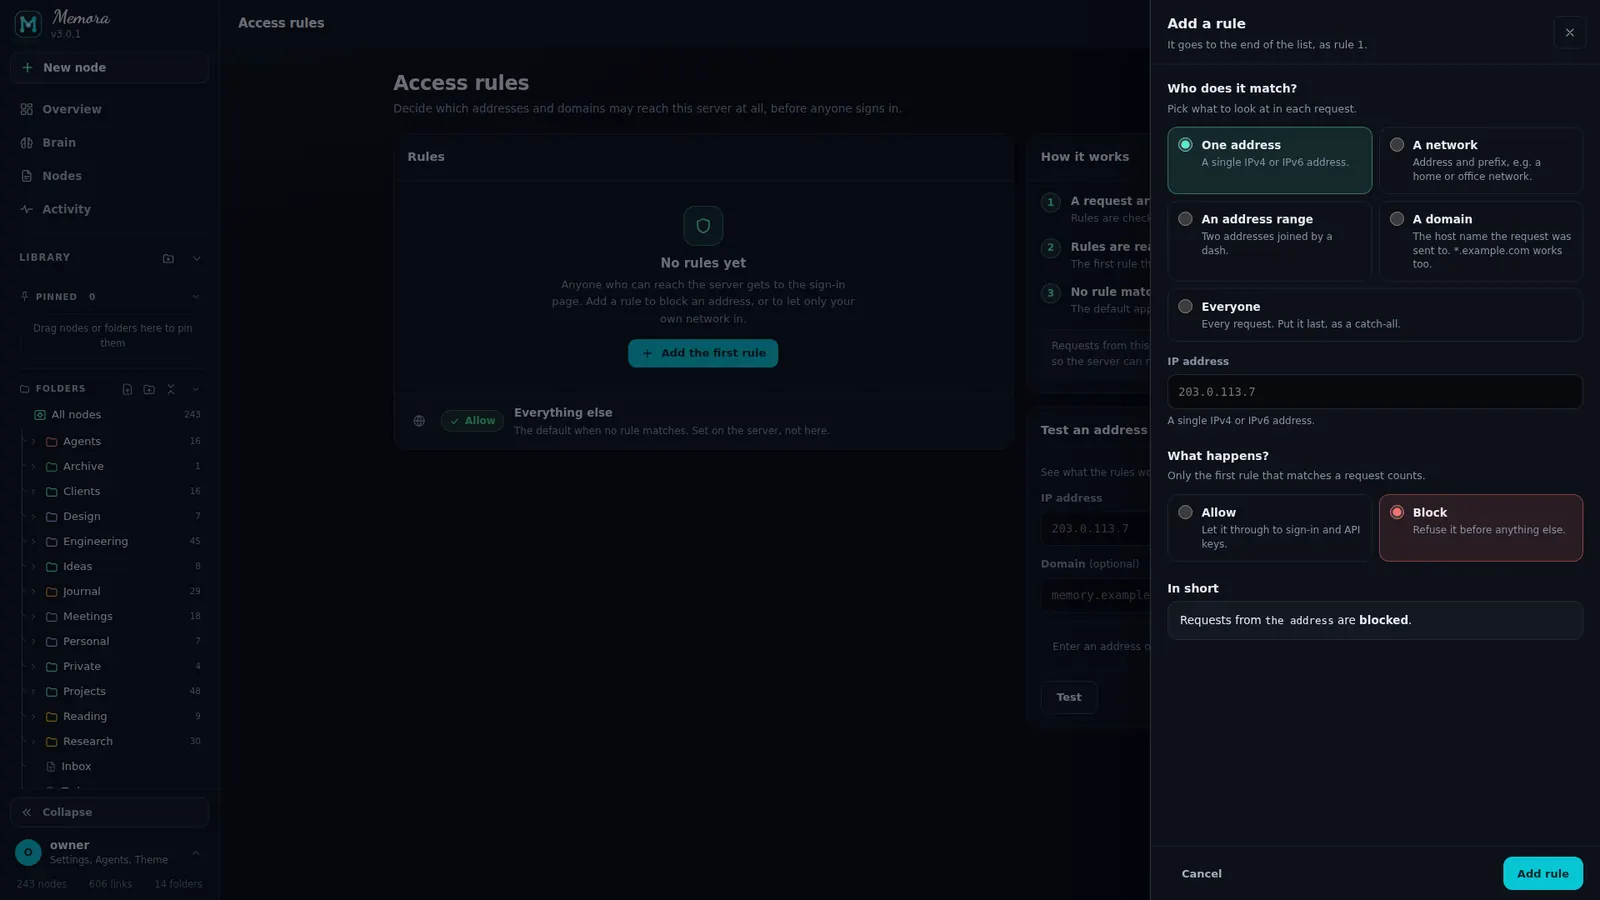This screenshot has width=1600, height=900.
Task: Open the Activity page
Action: coord(109,209)
